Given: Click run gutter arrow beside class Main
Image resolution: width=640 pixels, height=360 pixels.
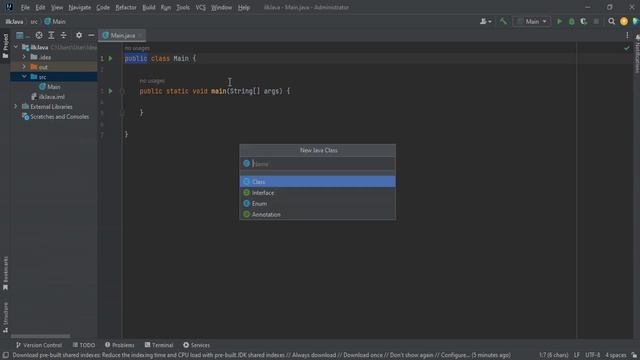Looking at the screenshot, I should [x=110, y=58].
